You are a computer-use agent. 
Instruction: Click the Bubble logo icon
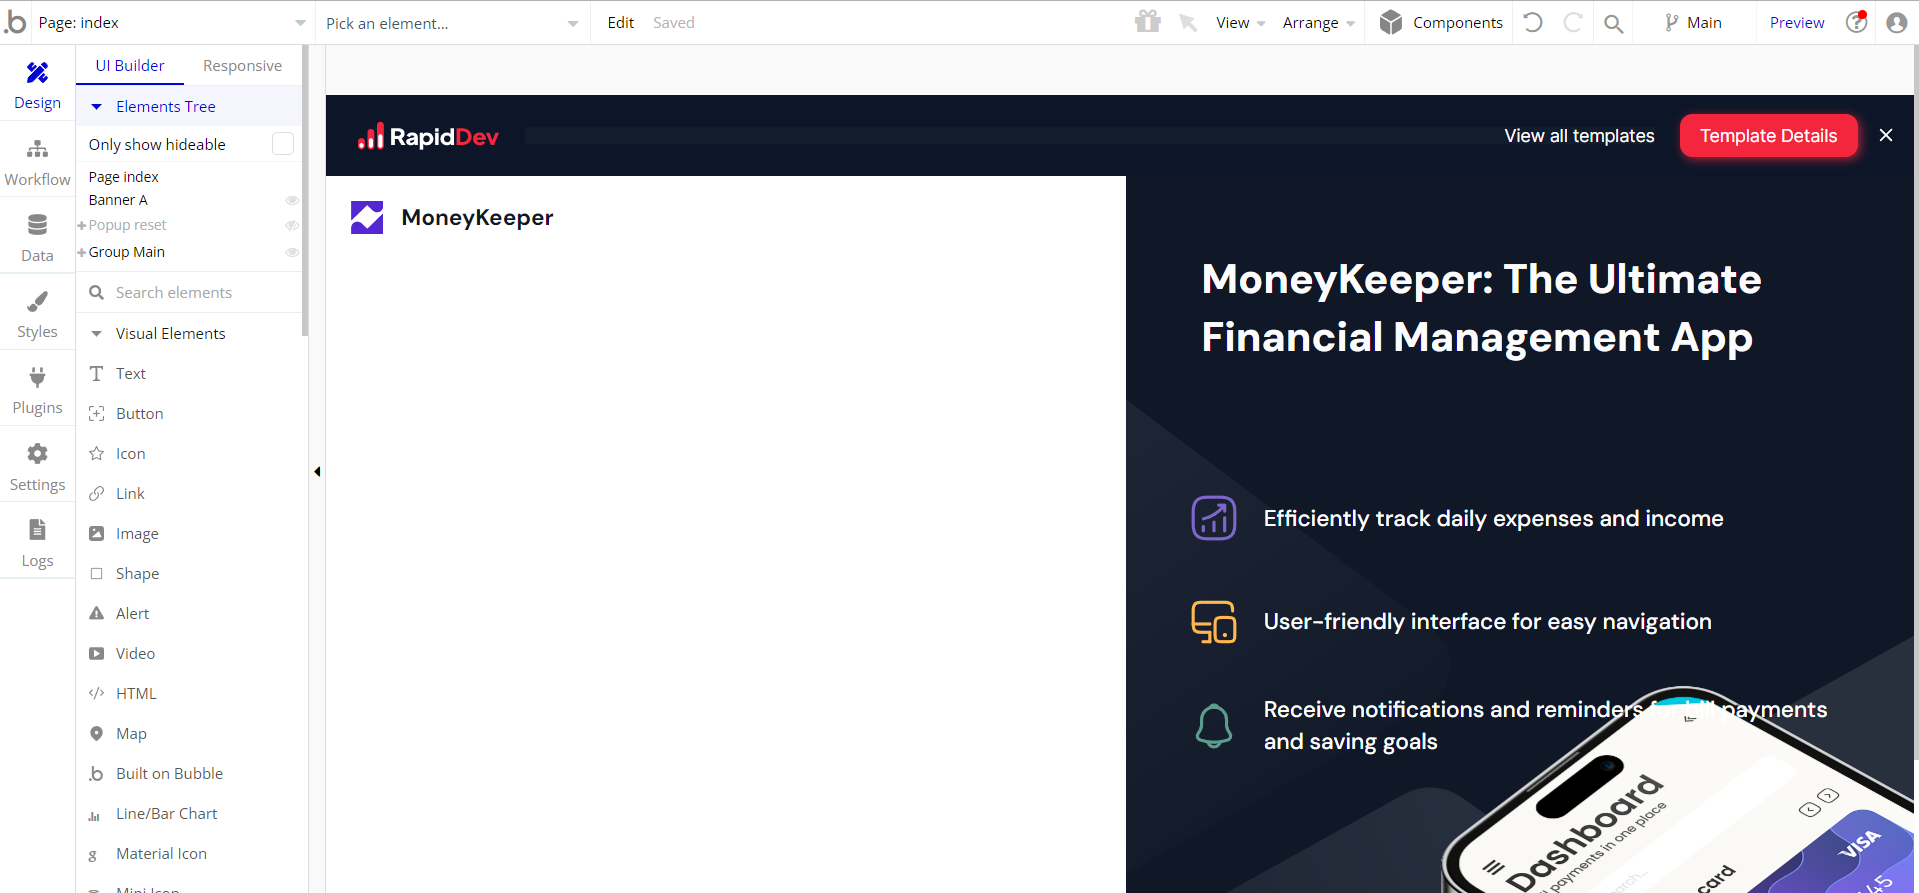pyautogui.click(x=15, y=21)
